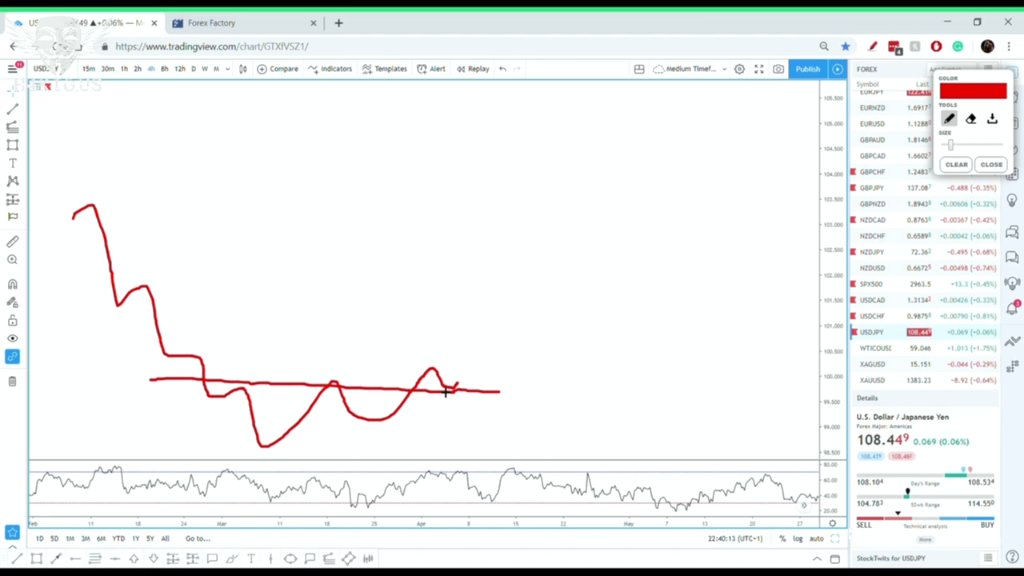This screenshot has width=1024, height=576.
Task: Open a new browser tab
Action: coord(338,23)
